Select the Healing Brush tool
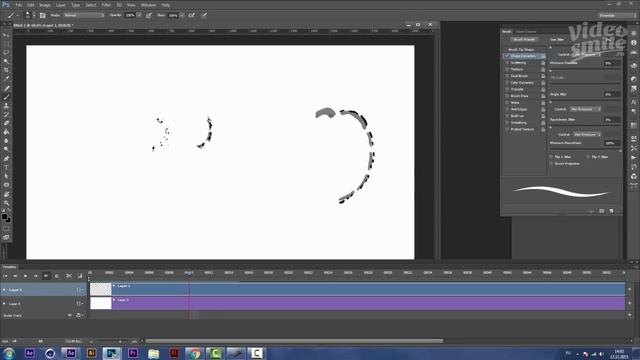 pyautogui.click(x=6, y=88)
